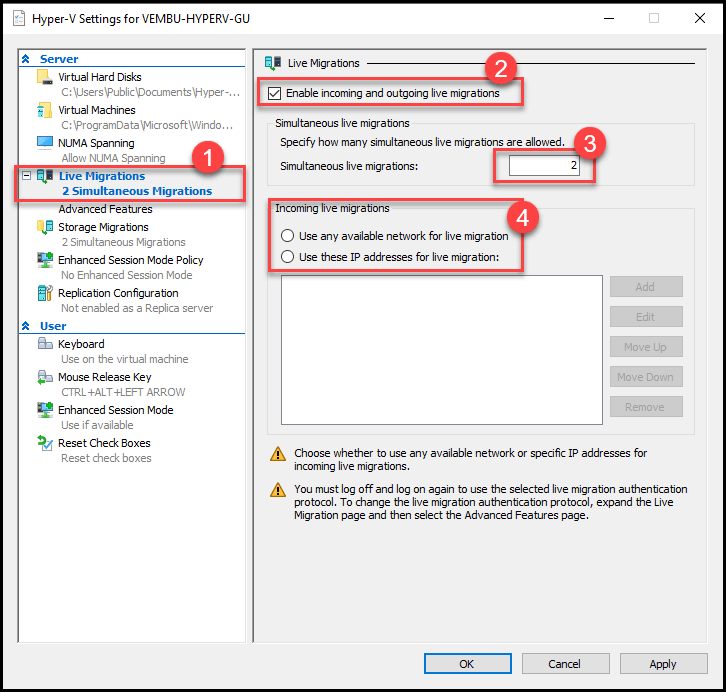The width and height of the screenshot is (726, 692).
Task: Click the Replication Configuration icon
Action: [x=44, y=293]
